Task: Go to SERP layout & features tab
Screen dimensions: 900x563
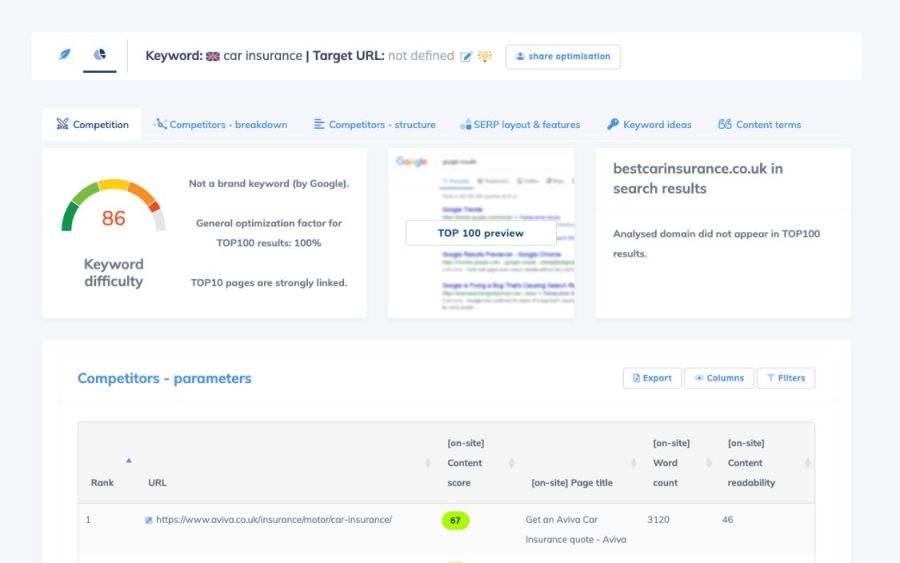Action: (x=520, y=125)
